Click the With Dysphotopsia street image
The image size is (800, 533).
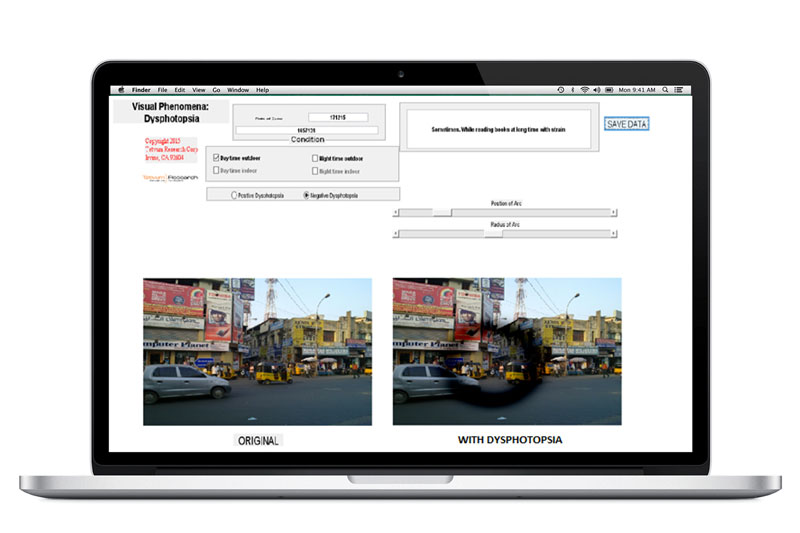coord(507,351)
